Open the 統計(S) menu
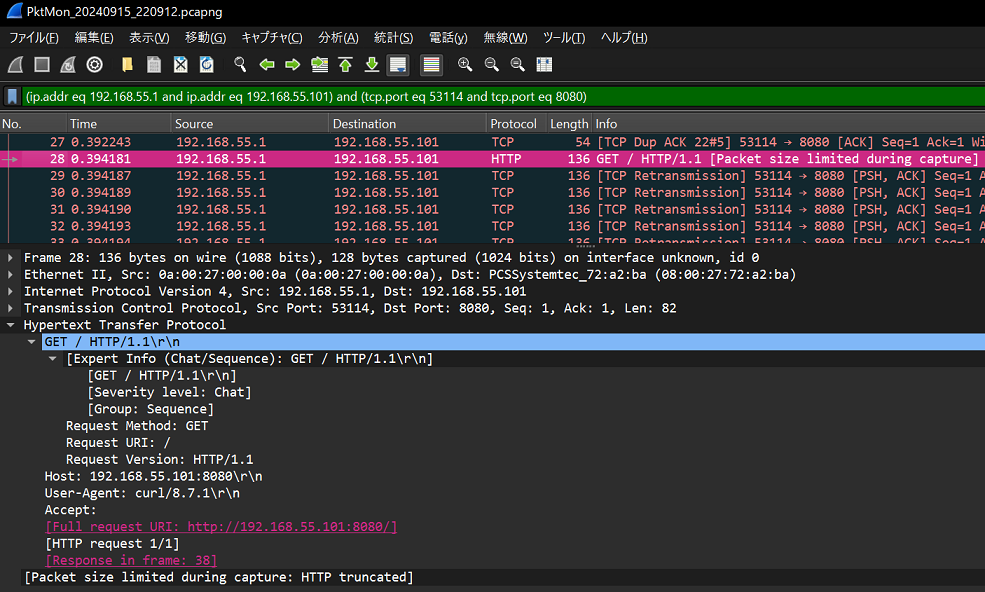 pyautogui.click(x=394, y=38)
